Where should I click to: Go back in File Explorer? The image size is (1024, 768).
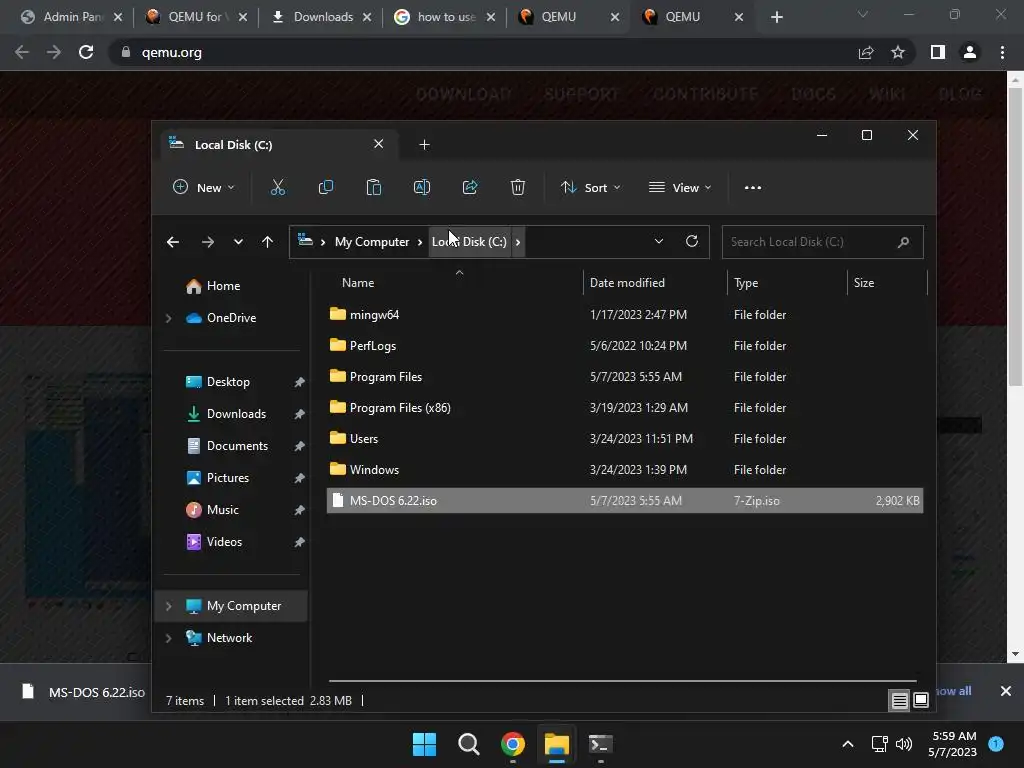coord(172,242)
